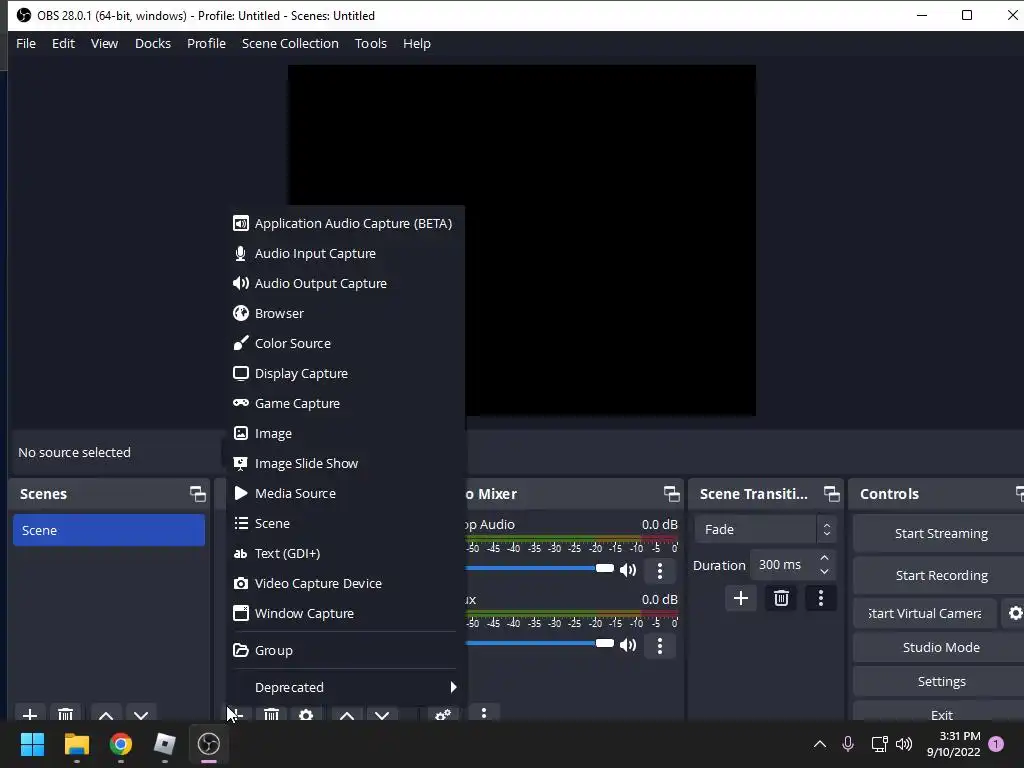
Task: Choose Audio Input Capture from the list
Action: coord(345,253)
